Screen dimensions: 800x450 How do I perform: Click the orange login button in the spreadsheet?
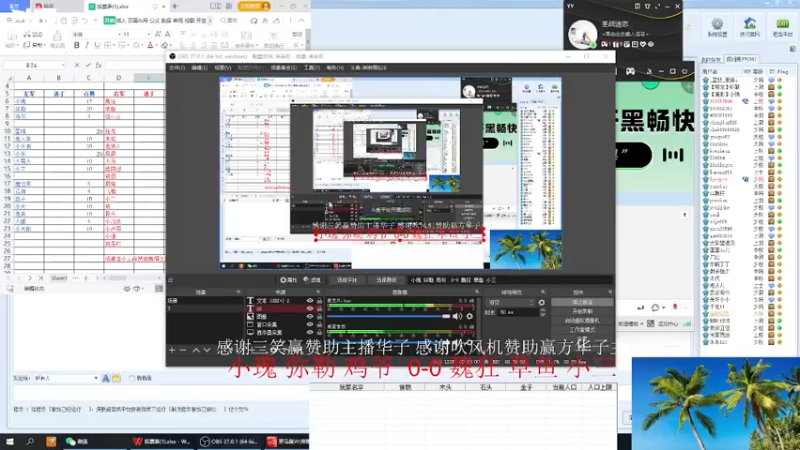(x=254, y=6)
